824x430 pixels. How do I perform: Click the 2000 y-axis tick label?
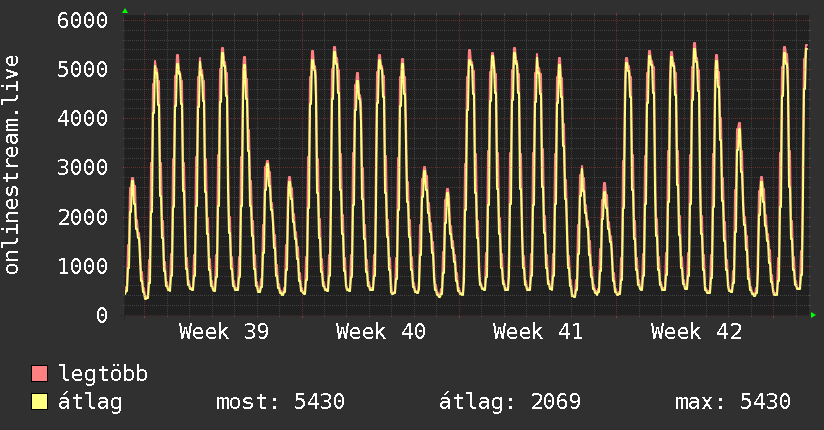coord(83,217)
